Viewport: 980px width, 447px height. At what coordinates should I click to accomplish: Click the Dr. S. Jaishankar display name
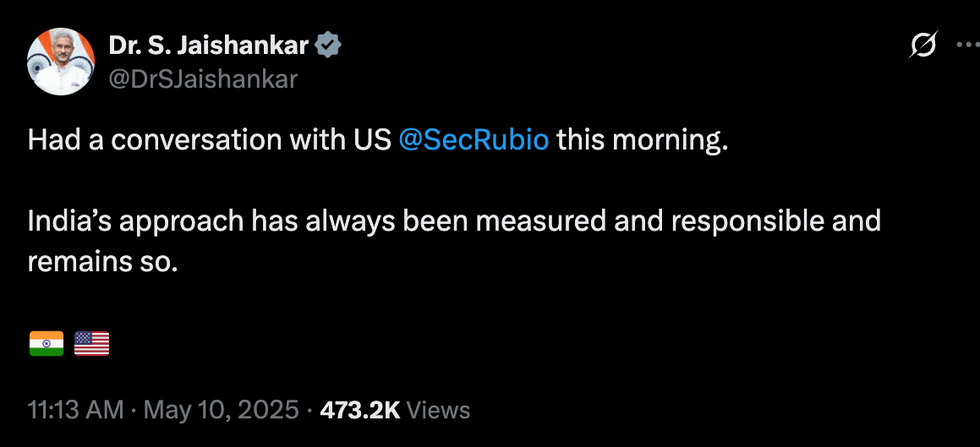click(208, 46)
